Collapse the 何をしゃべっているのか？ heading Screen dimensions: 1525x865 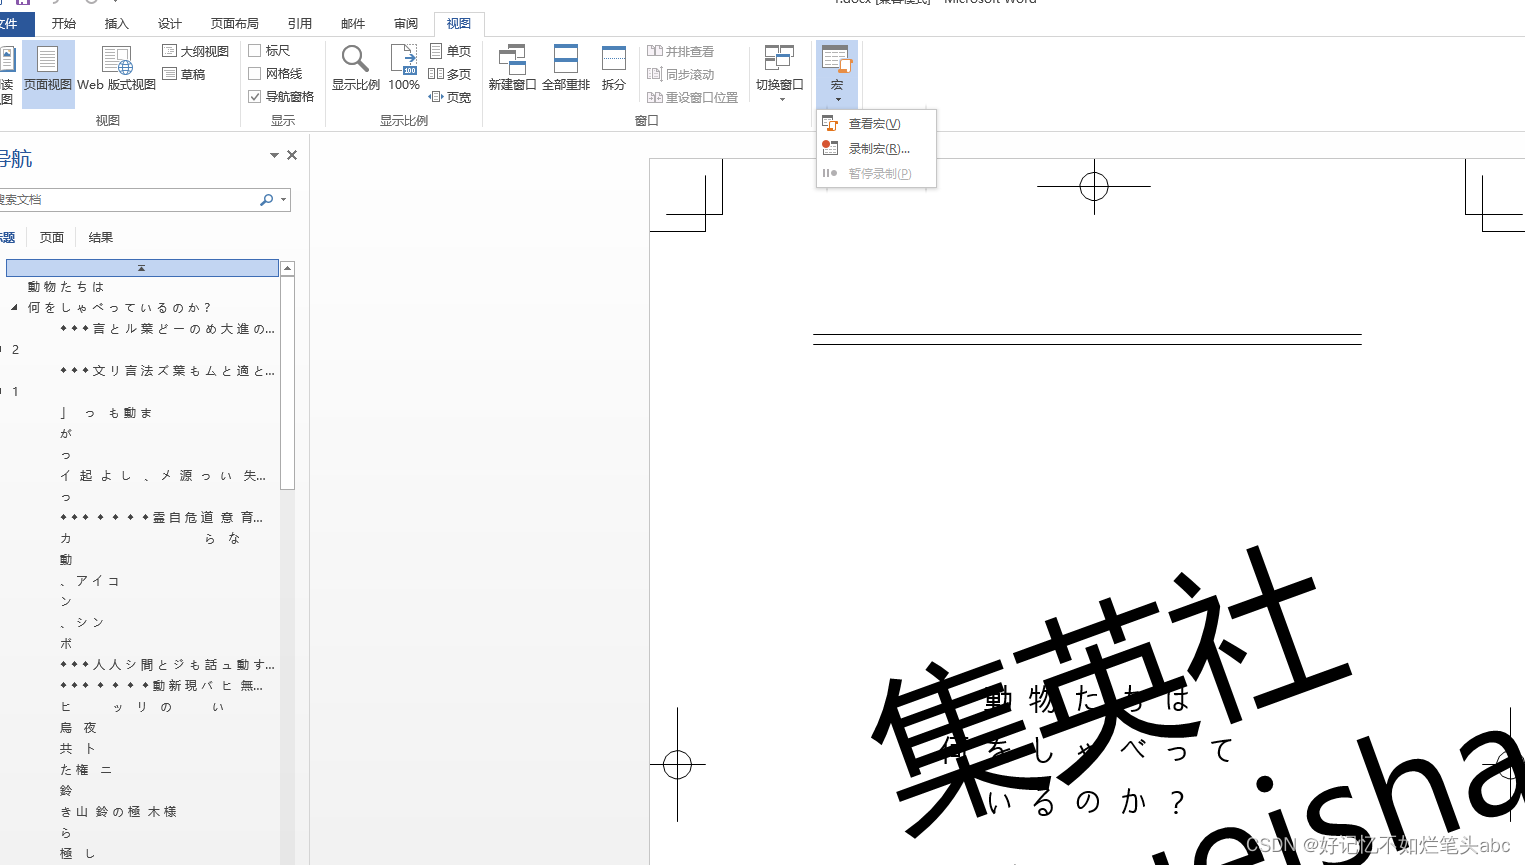tap(14, 308)
